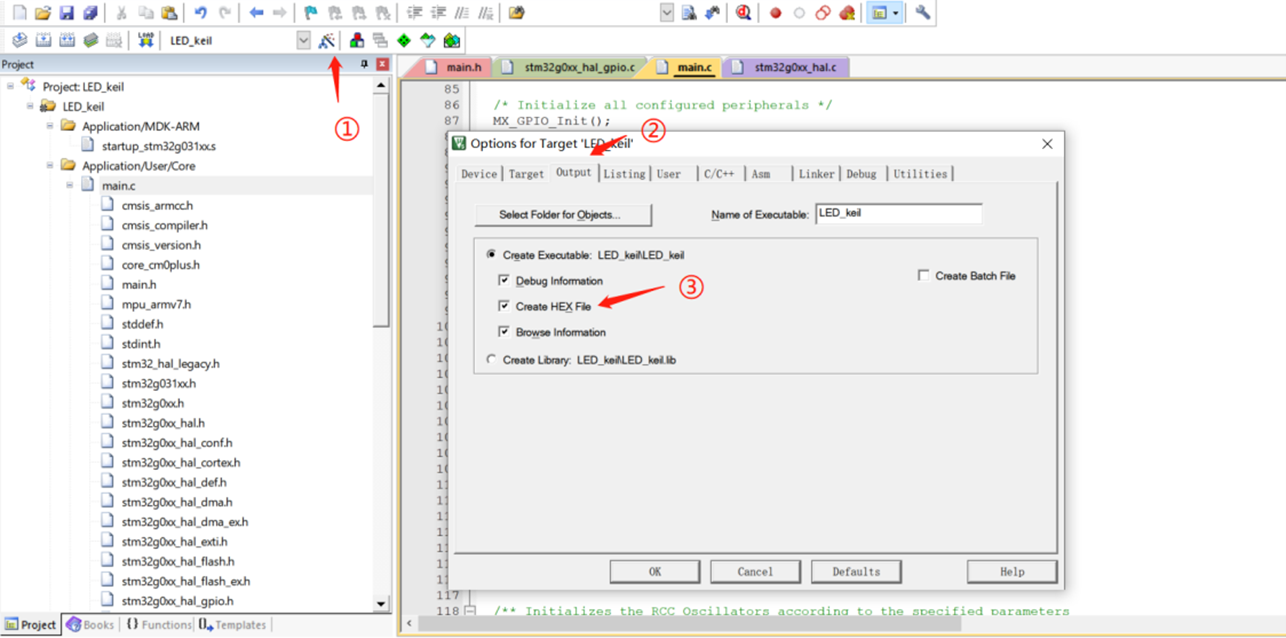Click the Select Folder for Objects button

[561, 215]
